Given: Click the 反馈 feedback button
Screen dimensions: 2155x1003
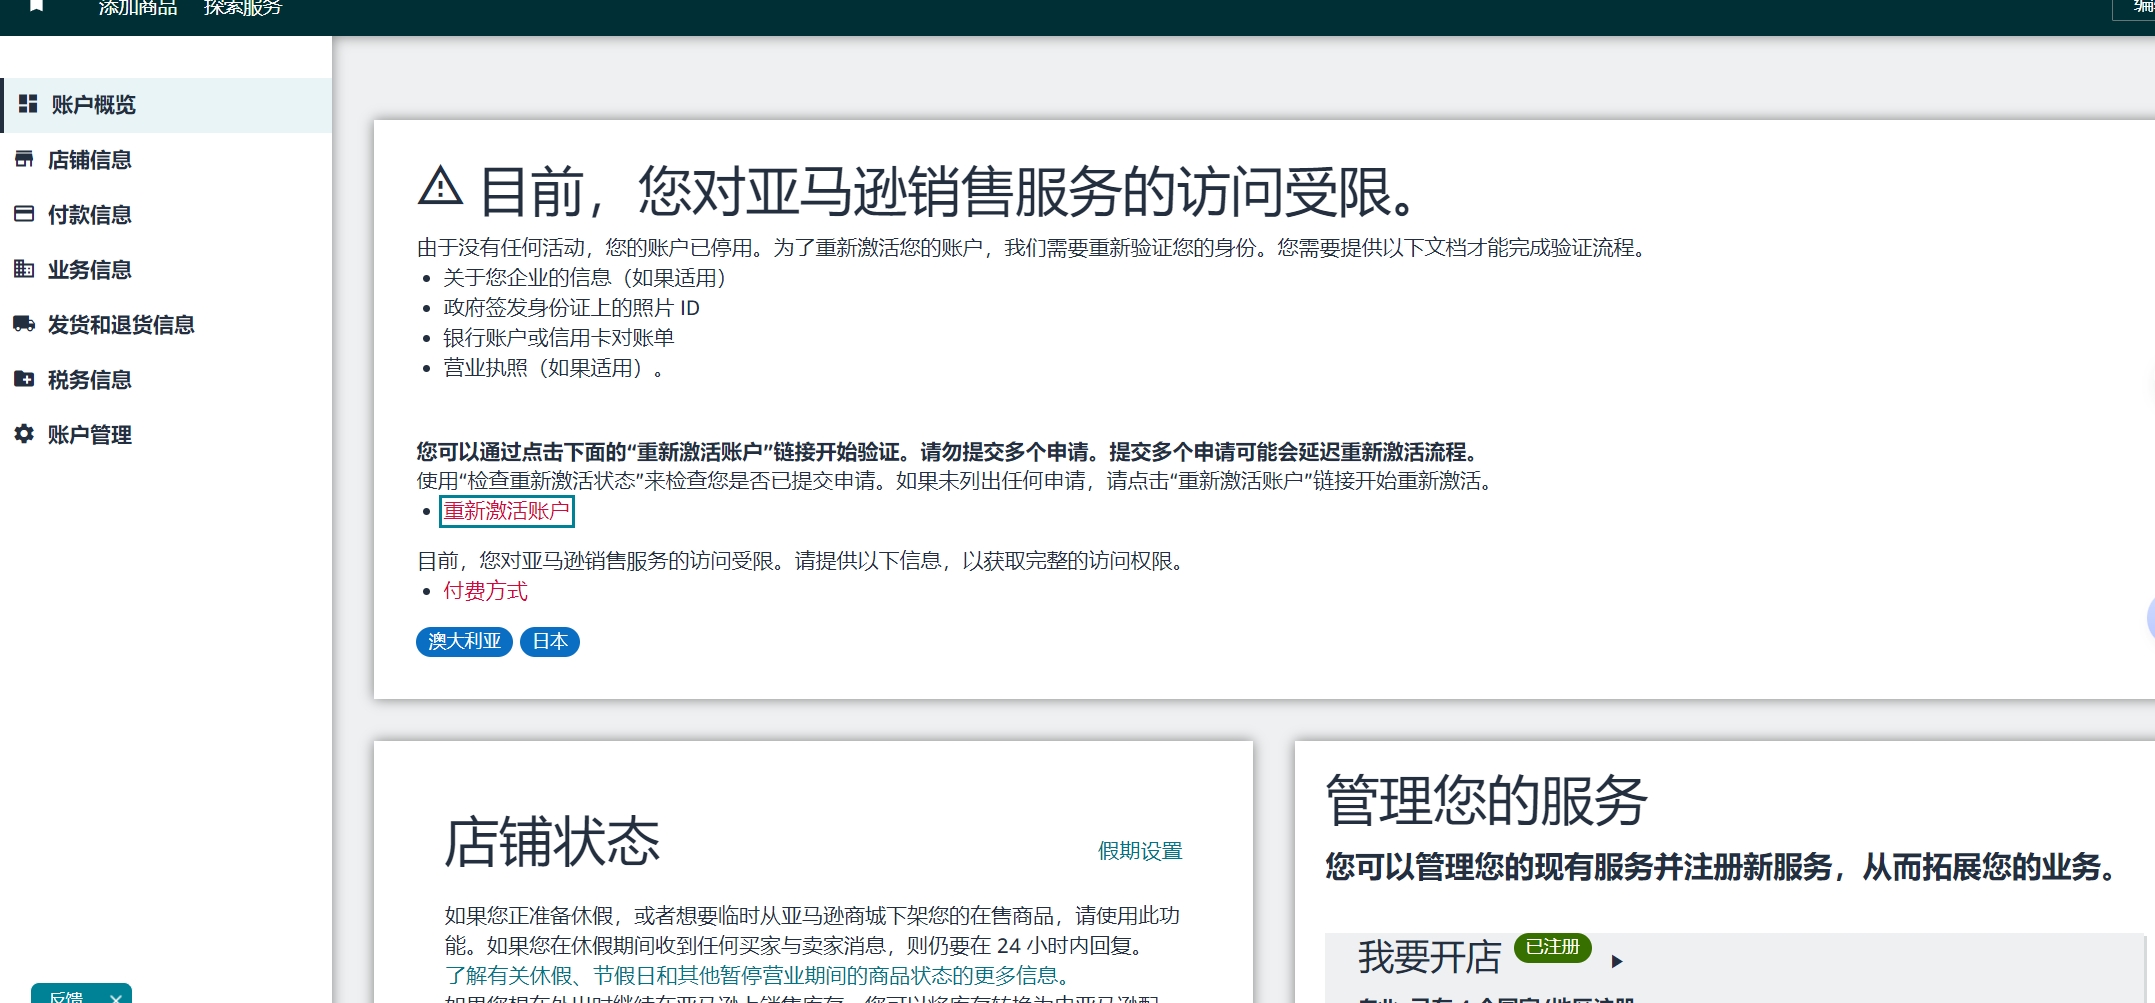Looking at the screenshot, I should (x=66, y=996).
